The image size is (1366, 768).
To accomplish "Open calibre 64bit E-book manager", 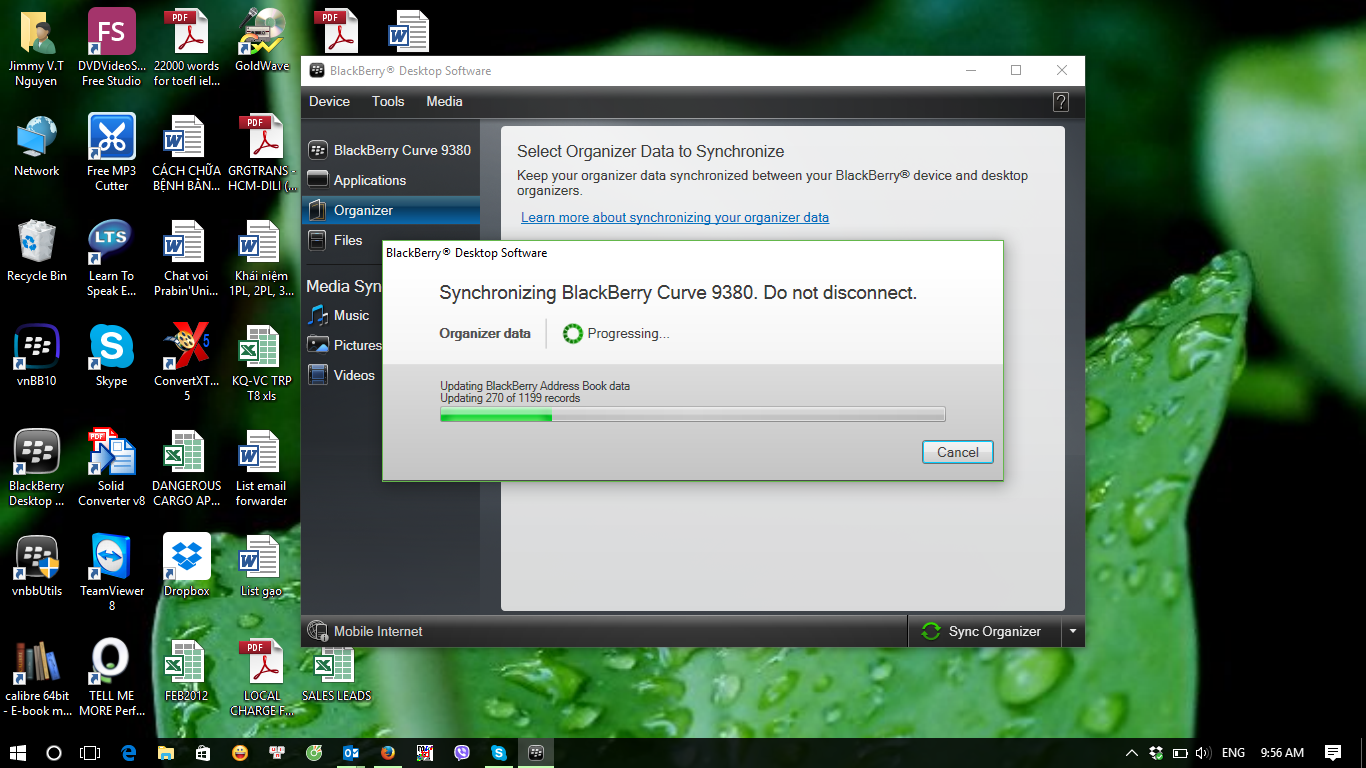I will (x=37, y=677).
